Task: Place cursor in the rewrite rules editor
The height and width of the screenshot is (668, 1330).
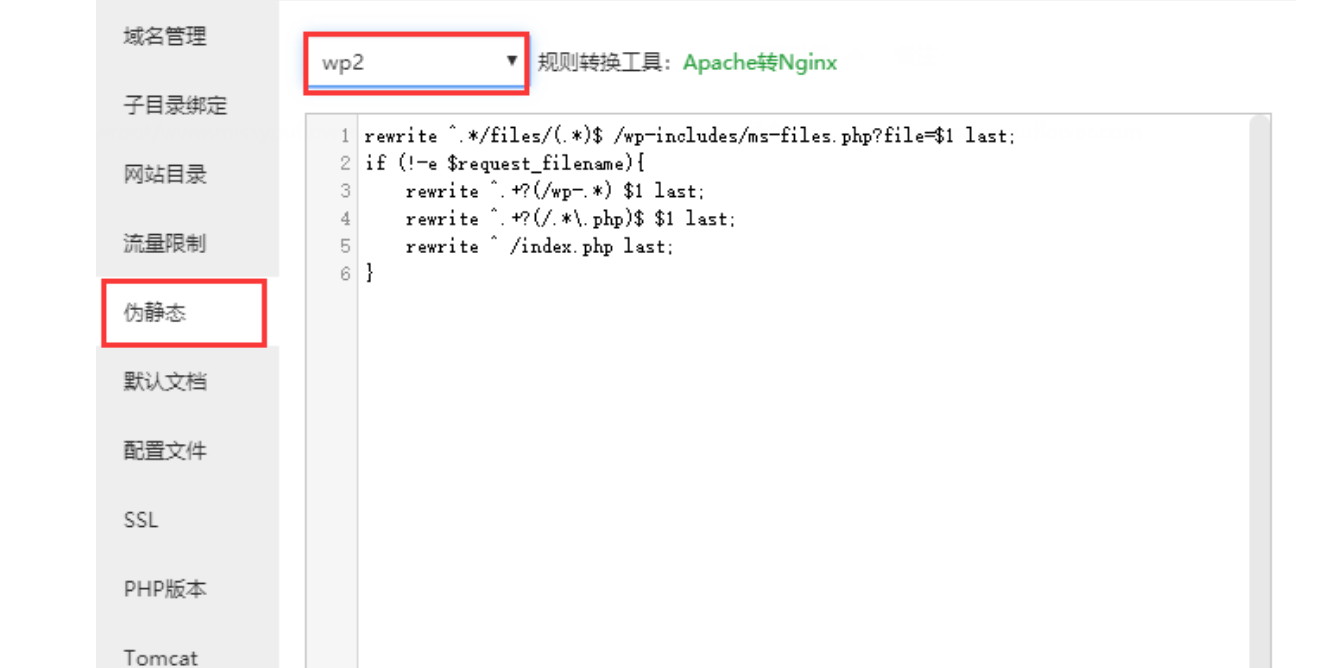Action: pos(700,400)
